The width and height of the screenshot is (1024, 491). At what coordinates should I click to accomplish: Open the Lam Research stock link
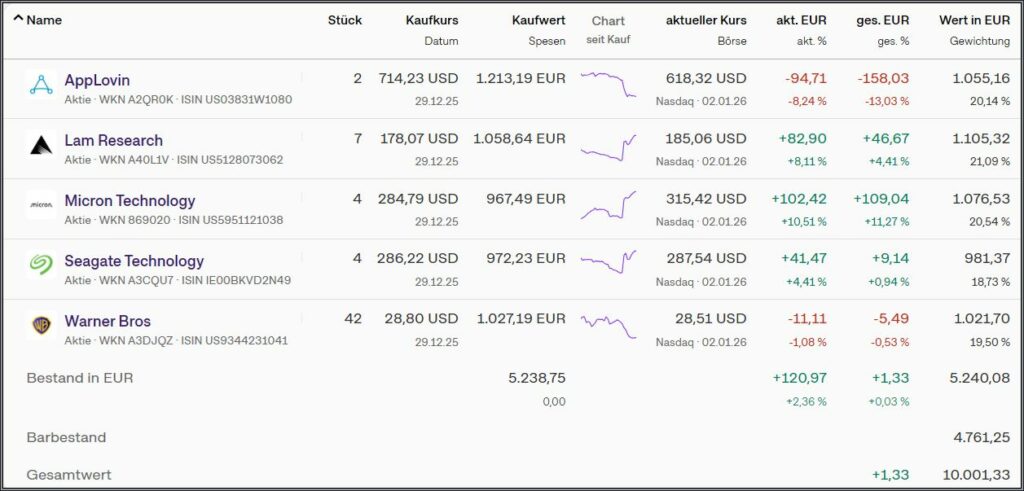pyautogui.click(x=113, y=140)
